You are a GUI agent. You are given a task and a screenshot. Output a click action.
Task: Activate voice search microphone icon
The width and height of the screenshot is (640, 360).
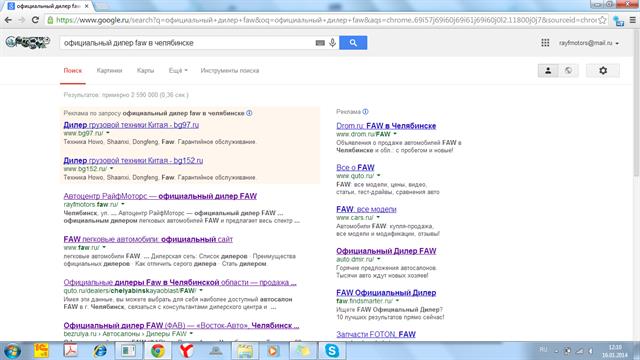click(x=333, y=43)
